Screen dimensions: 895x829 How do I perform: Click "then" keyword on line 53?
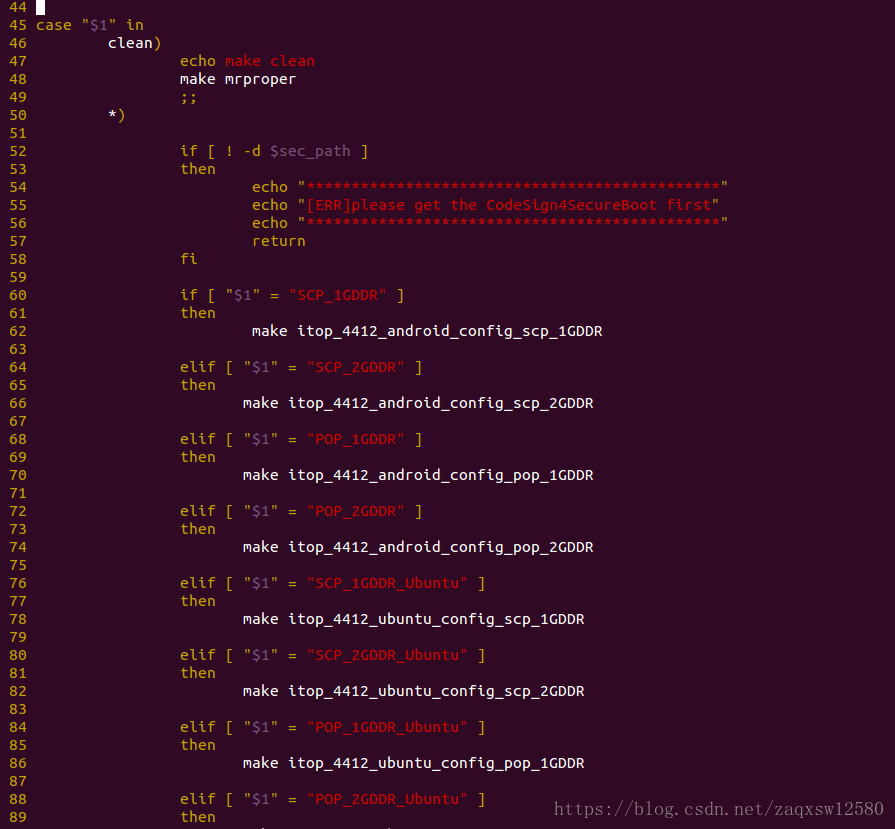(198, 169)
